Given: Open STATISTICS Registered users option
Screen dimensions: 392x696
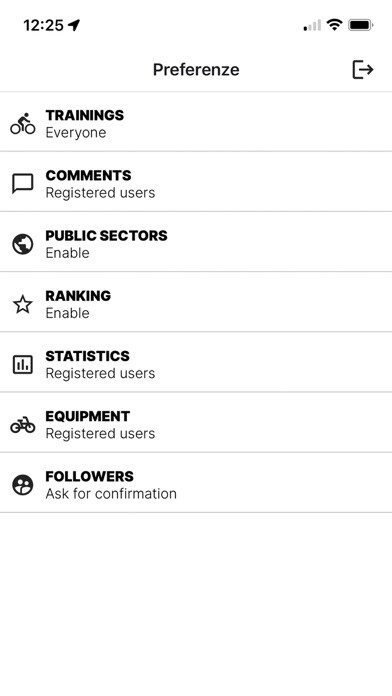Looking at the screenshot, I should (x=196, y=363).
